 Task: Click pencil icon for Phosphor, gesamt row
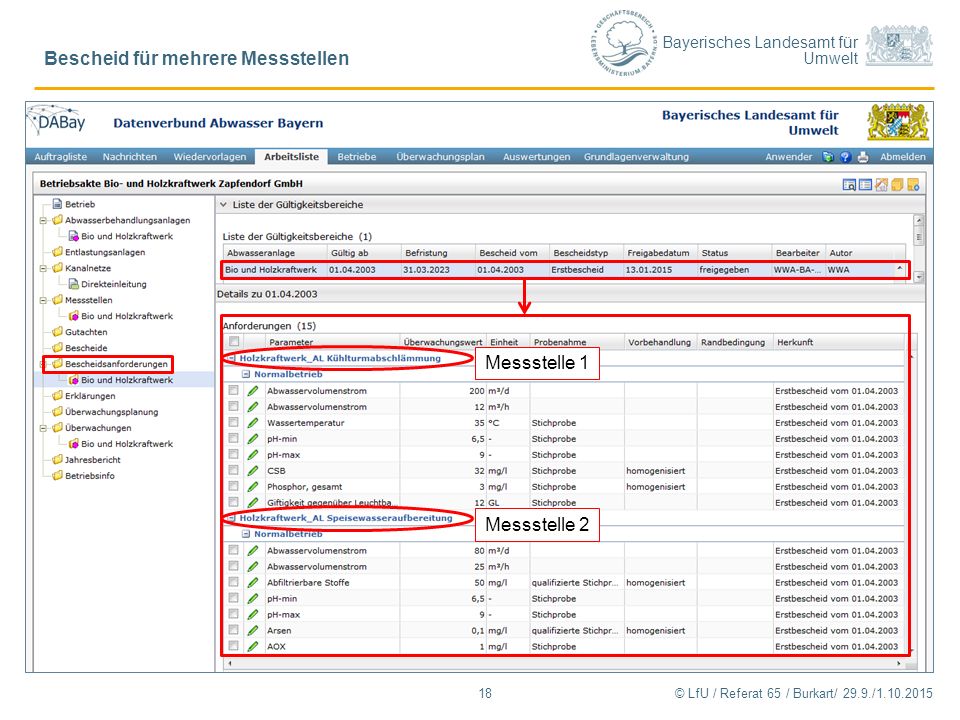[252, 487]
